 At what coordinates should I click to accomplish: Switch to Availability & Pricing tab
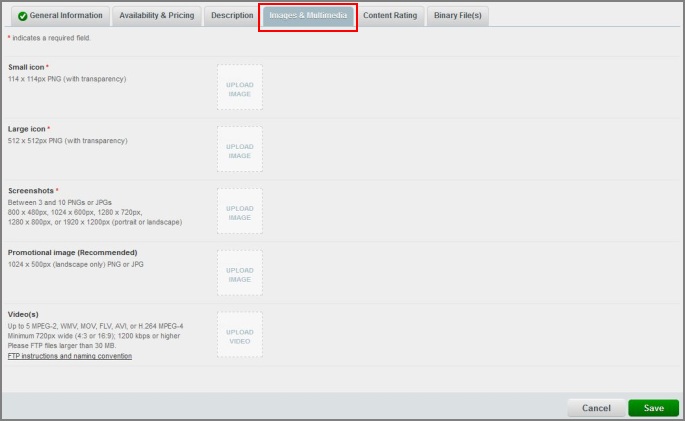156,16
